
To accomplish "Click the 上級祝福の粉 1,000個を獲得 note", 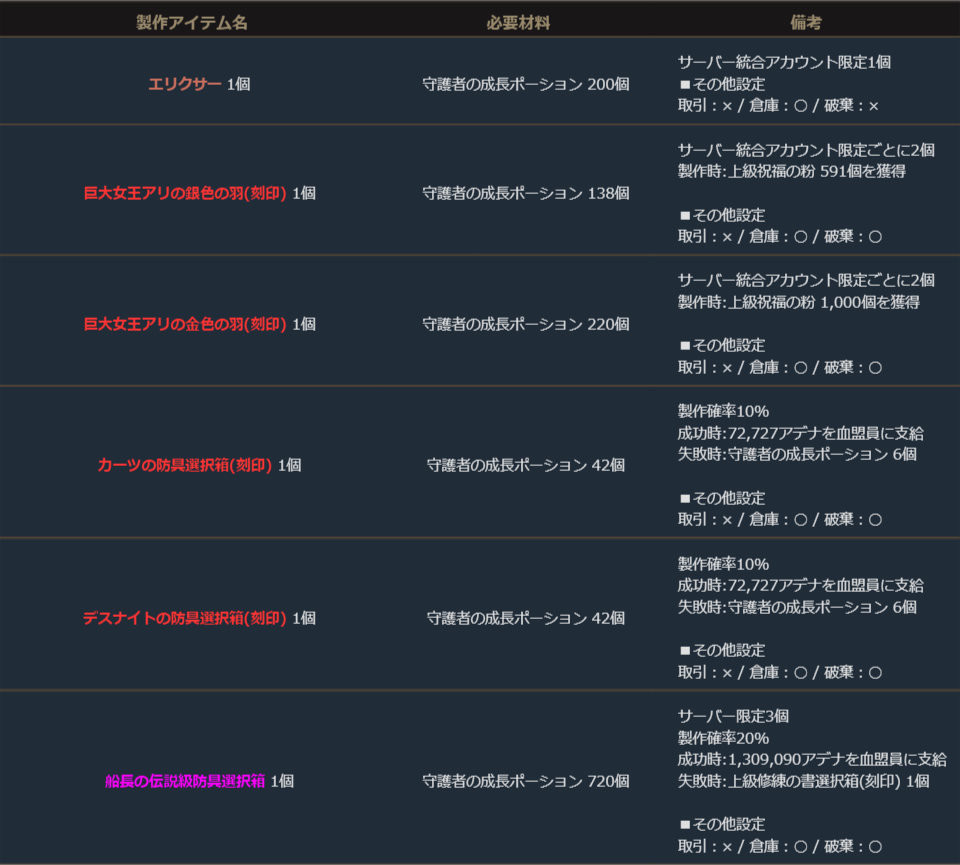I will [798, 302].
